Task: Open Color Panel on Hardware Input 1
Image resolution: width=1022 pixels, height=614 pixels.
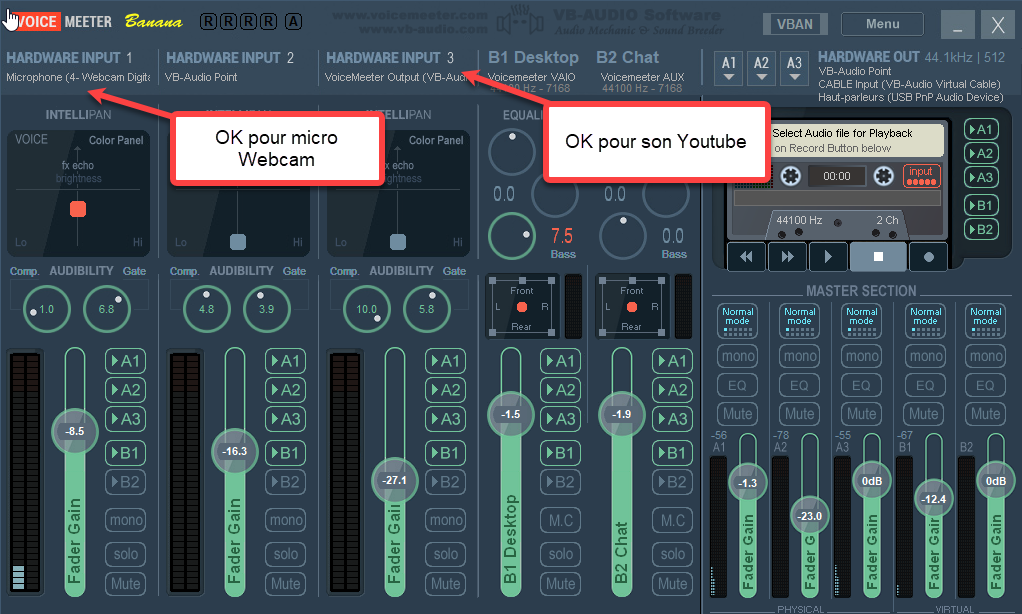Action: tap(115, 139)
